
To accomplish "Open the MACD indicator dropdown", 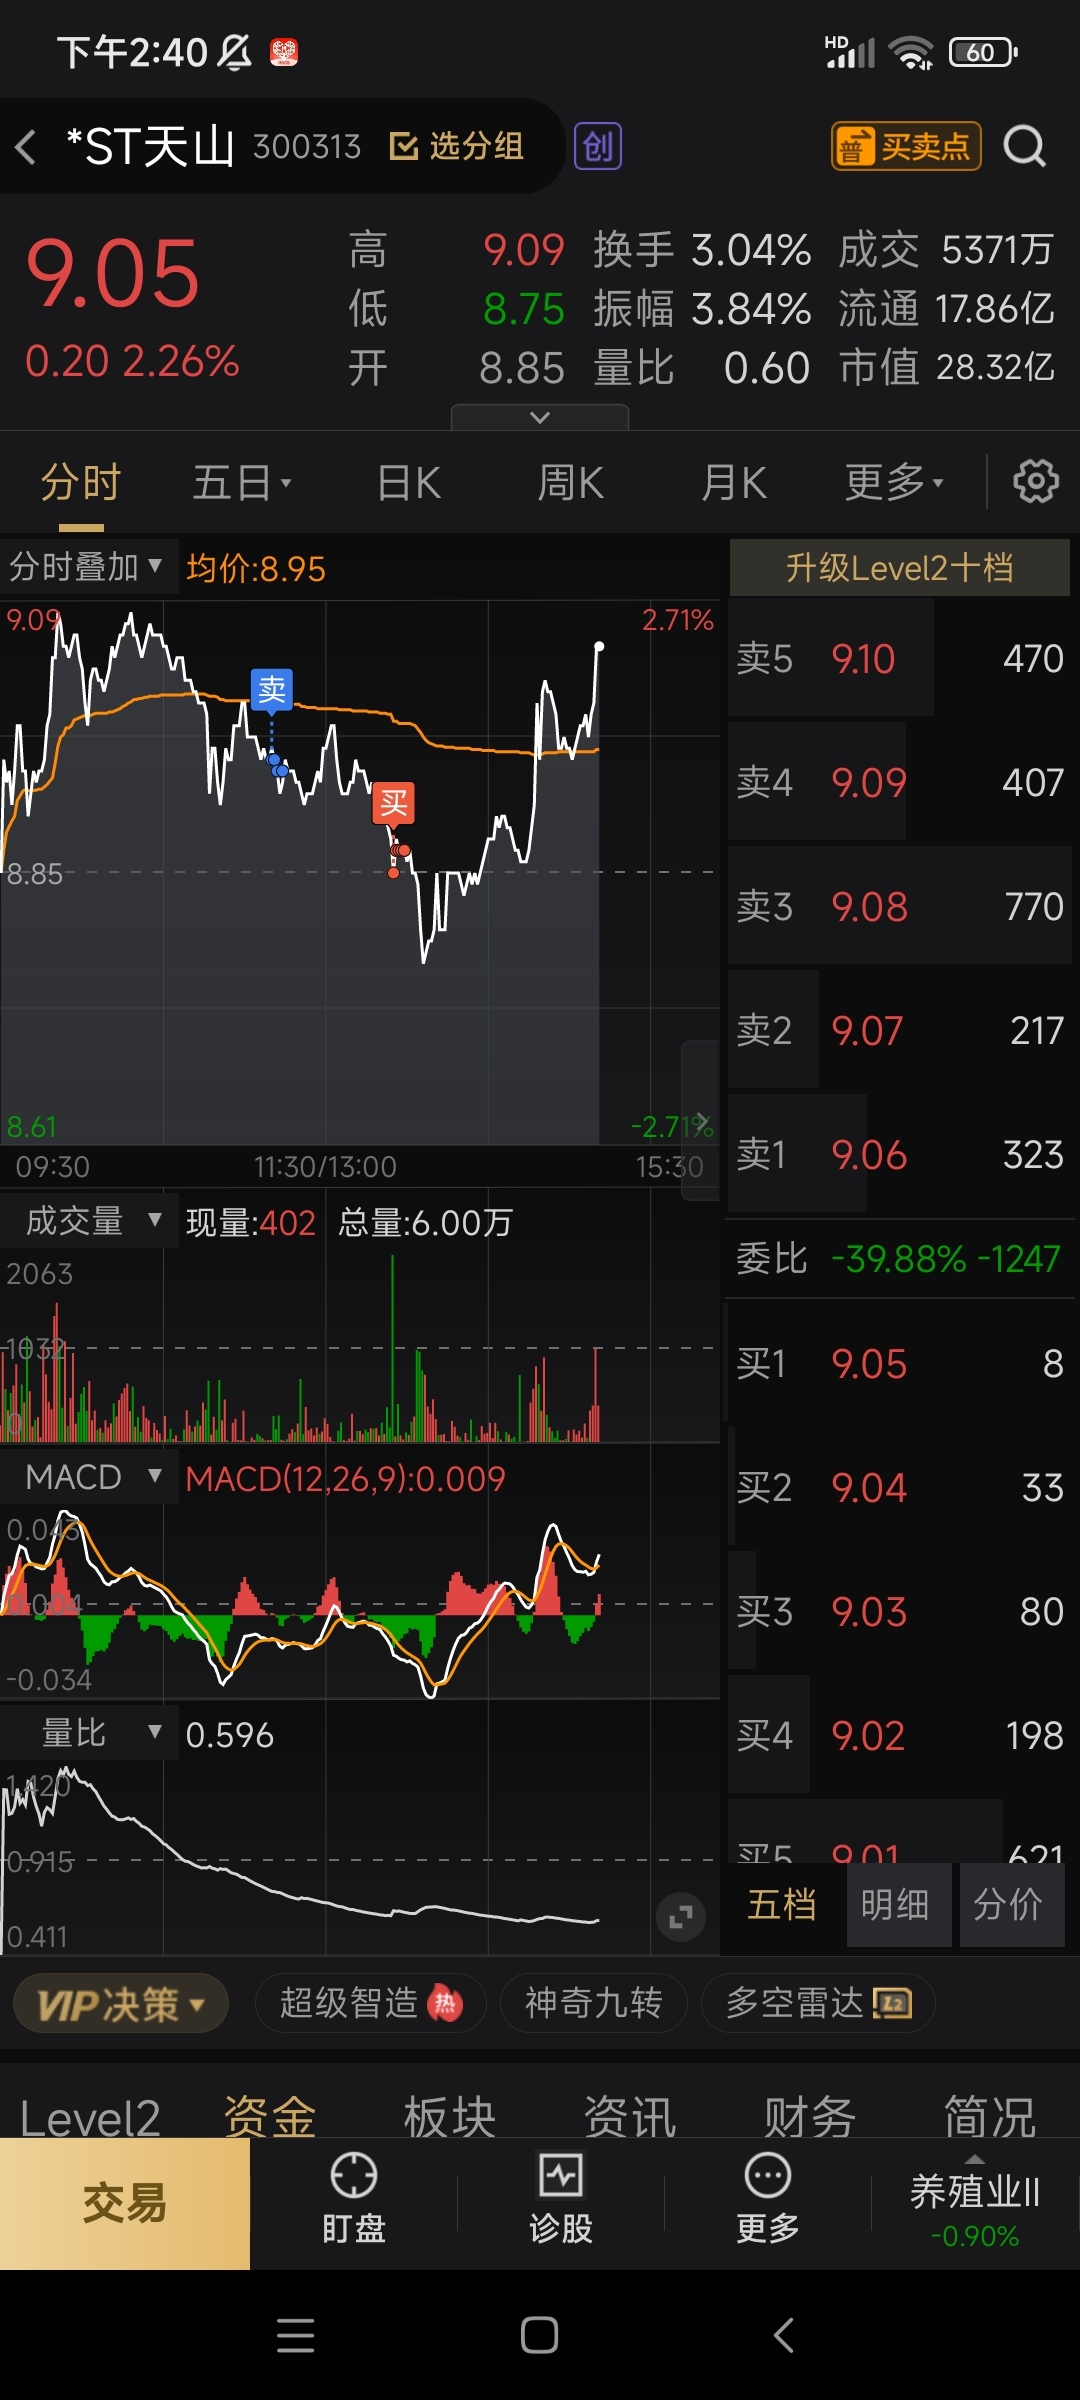I will tap(90, 1477).
